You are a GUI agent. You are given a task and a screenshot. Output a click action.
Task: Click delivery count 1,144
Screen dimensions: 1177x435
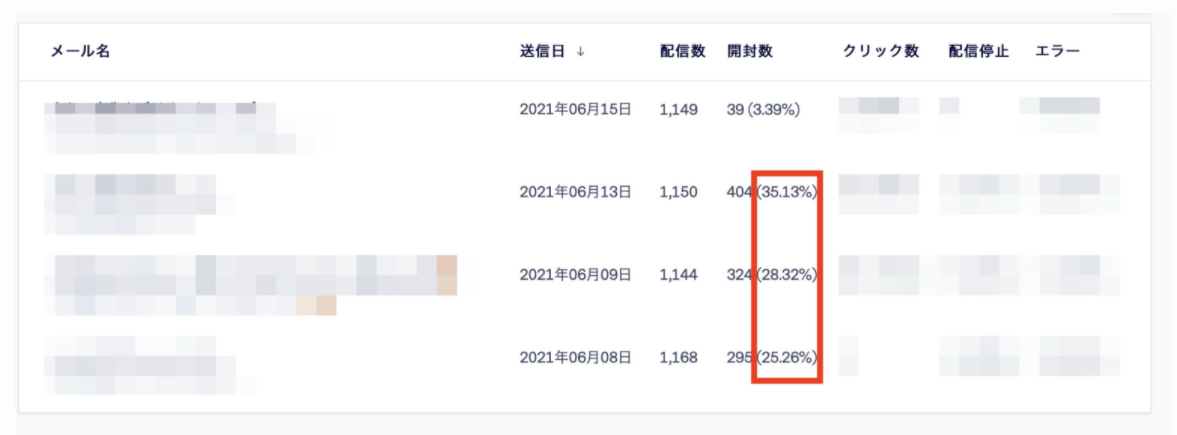679,275
